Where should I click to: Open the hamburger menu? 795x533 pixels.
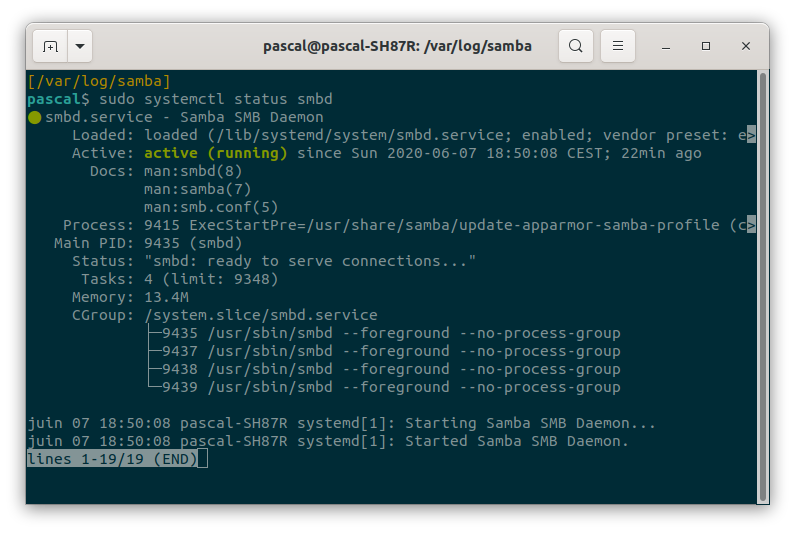point(618,46)
